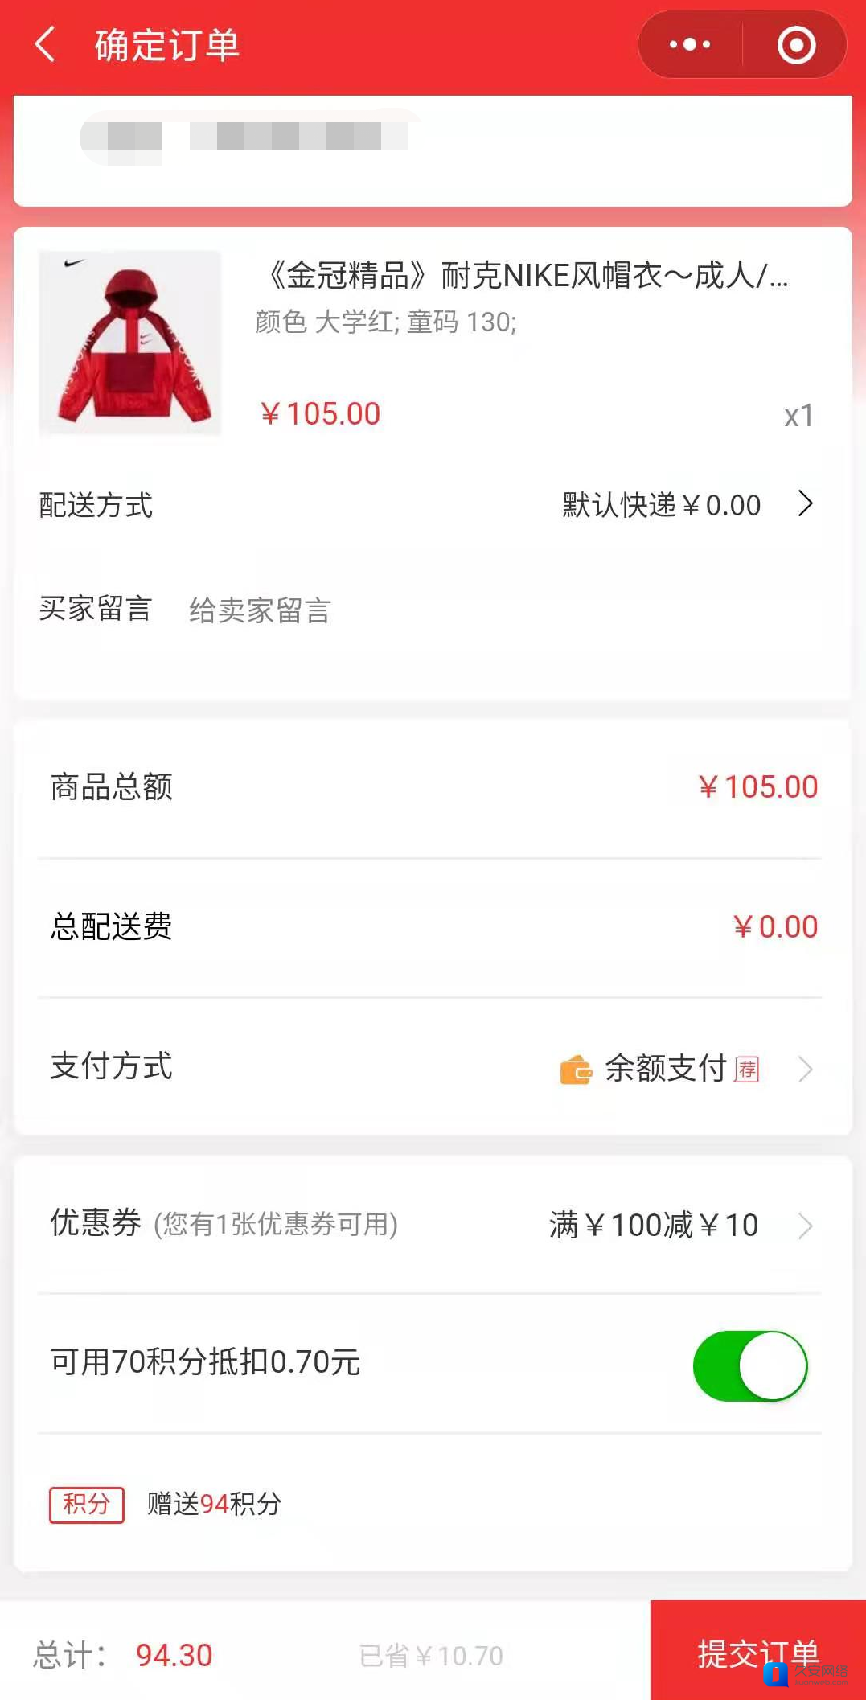Viewport: 866px width, 1700px height.
Task: Tap the 确定订单 page title
Action: [167, 45]
